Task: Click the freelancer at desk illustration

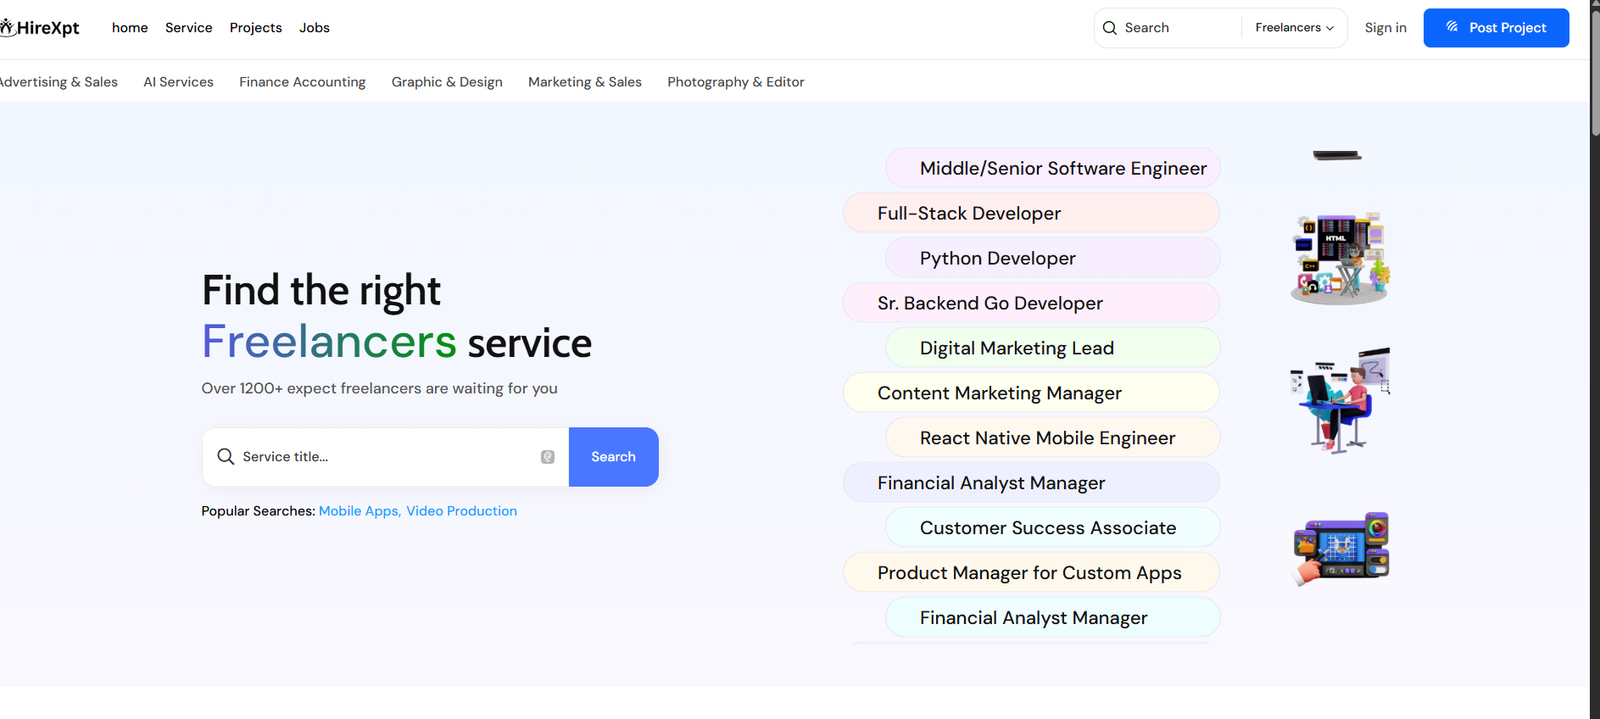Action: tap(1340, 400)
